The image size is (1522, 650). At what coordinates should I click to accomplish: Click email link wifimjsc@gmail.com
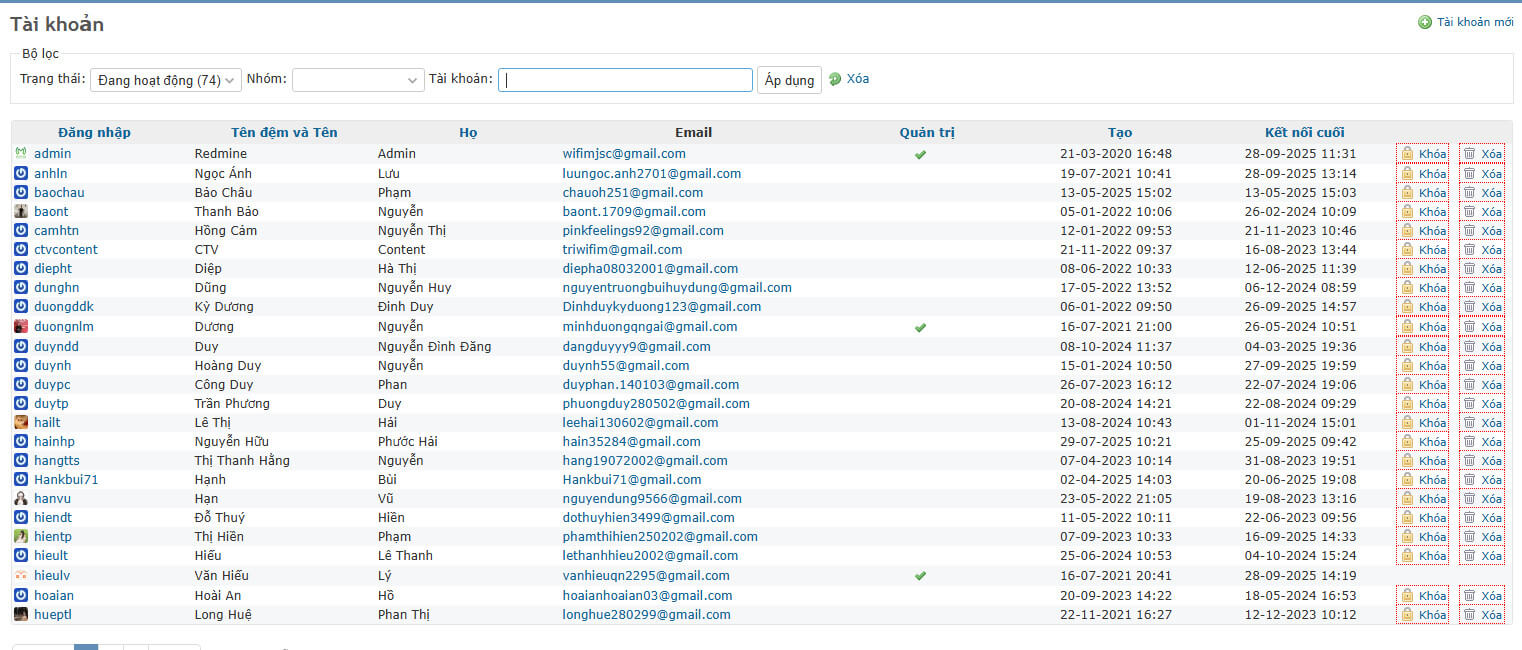tap(624, 154)
